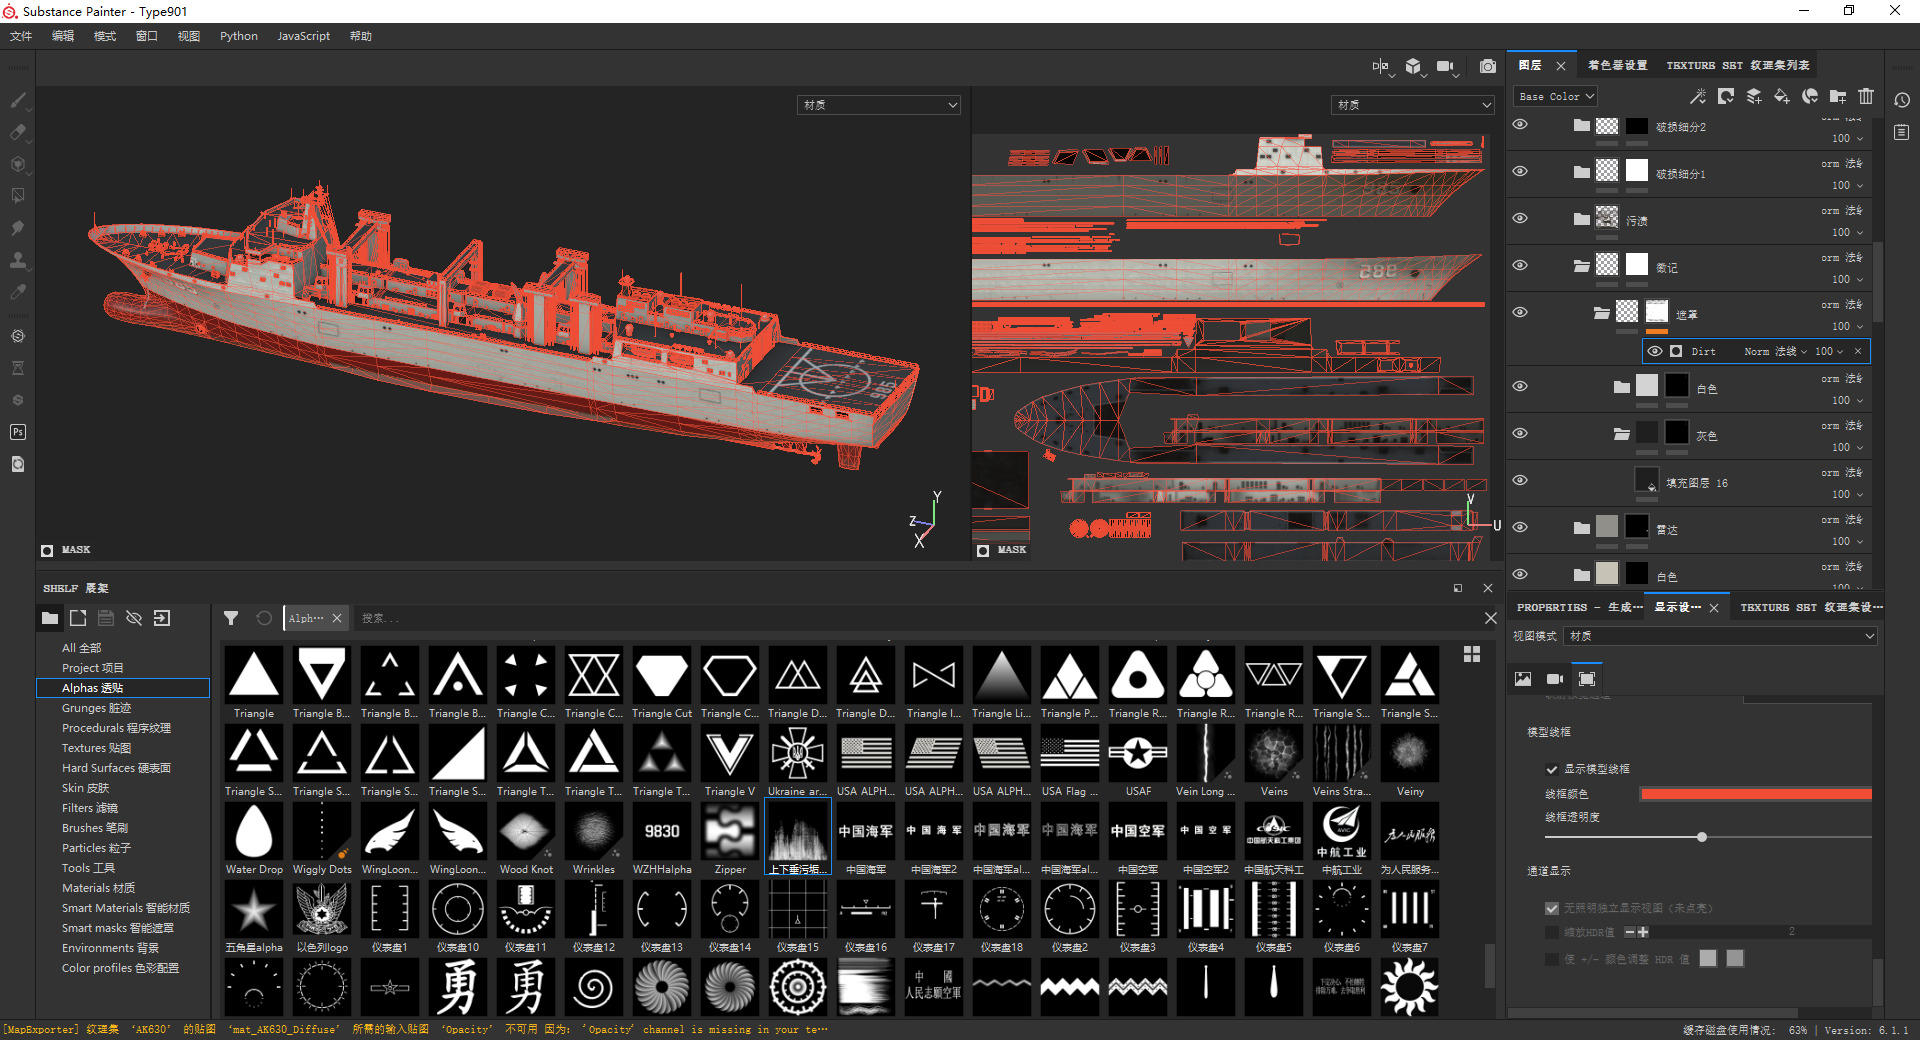This screenshot has height=1040, width=1920.
Task: Uncheck 显示模型线框 checkbox
Action: coord(1552,769)
